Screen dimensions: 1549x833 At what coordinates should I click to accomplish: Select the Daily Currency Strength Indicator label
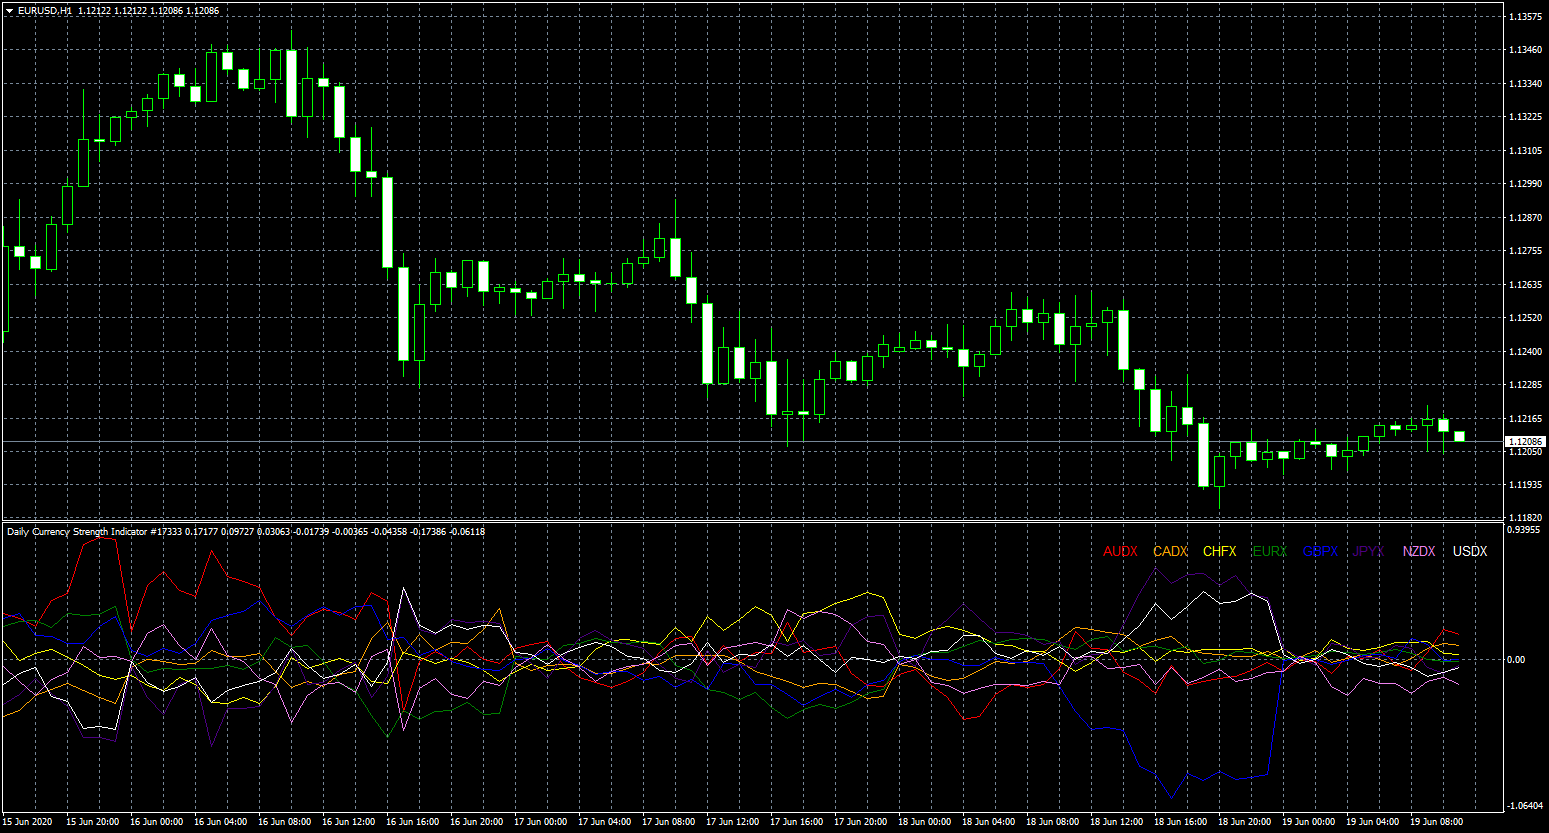(78, 531)
